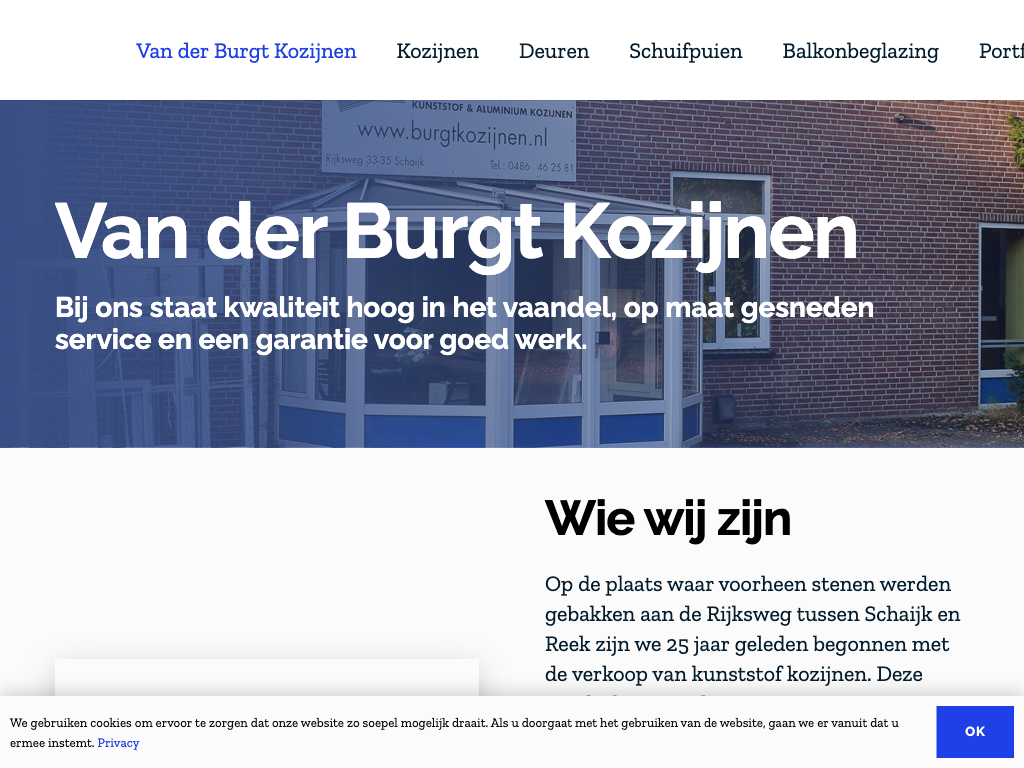Click 'Kunststof & Aluminium Kozijnen' text on sign
Viewport: 1024px width, 768px height.
tap(492, 112)
